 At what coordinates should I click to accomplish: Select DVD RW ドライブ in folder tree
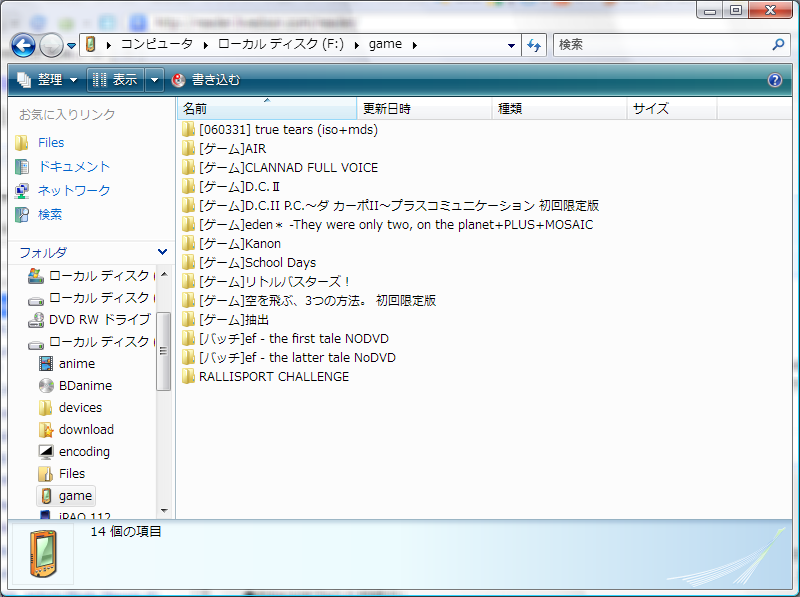coord(99,319)
